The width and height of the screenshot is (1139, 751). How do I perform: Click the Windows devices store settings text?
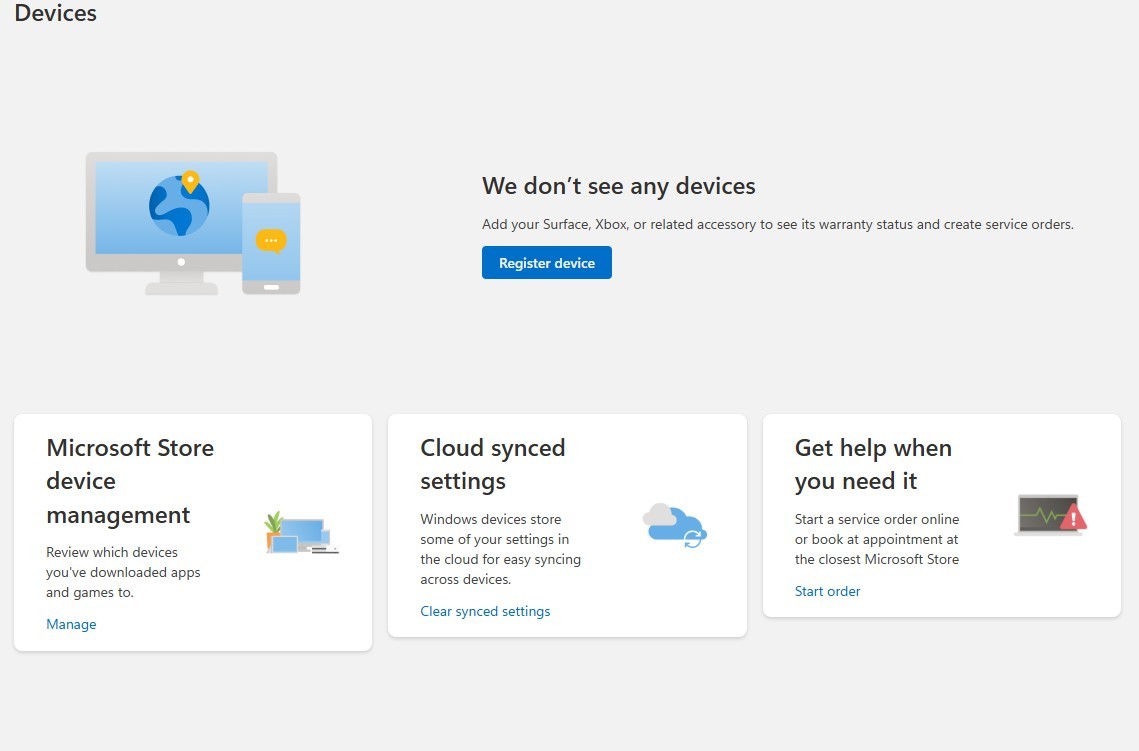coord(500,549)
